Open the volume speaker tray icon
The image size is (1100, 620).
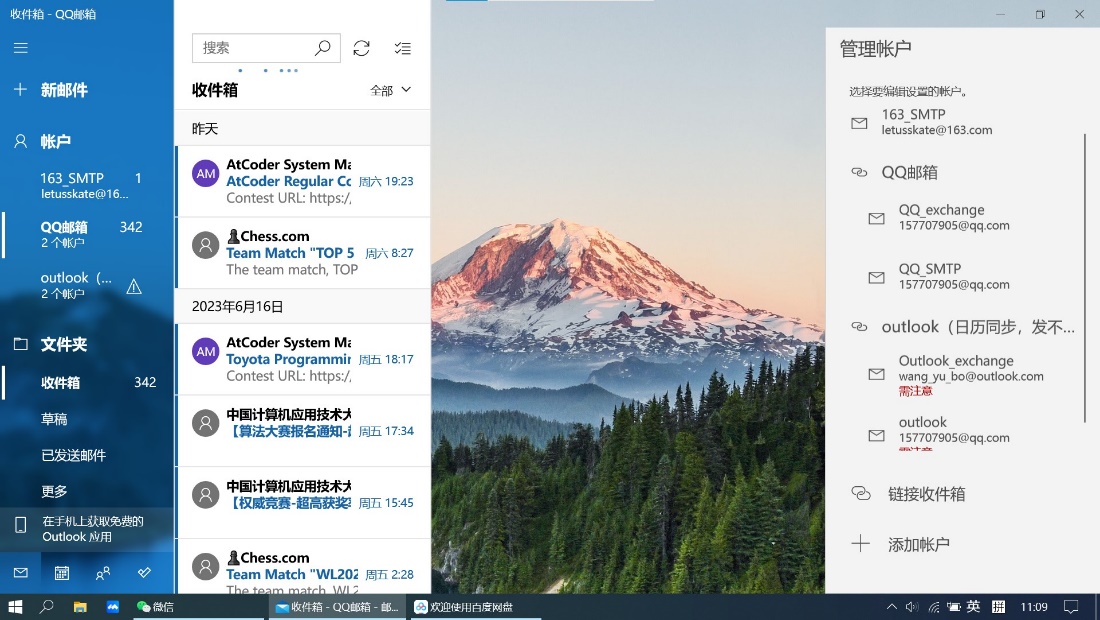pyautogui.click(x=912, y=607)
